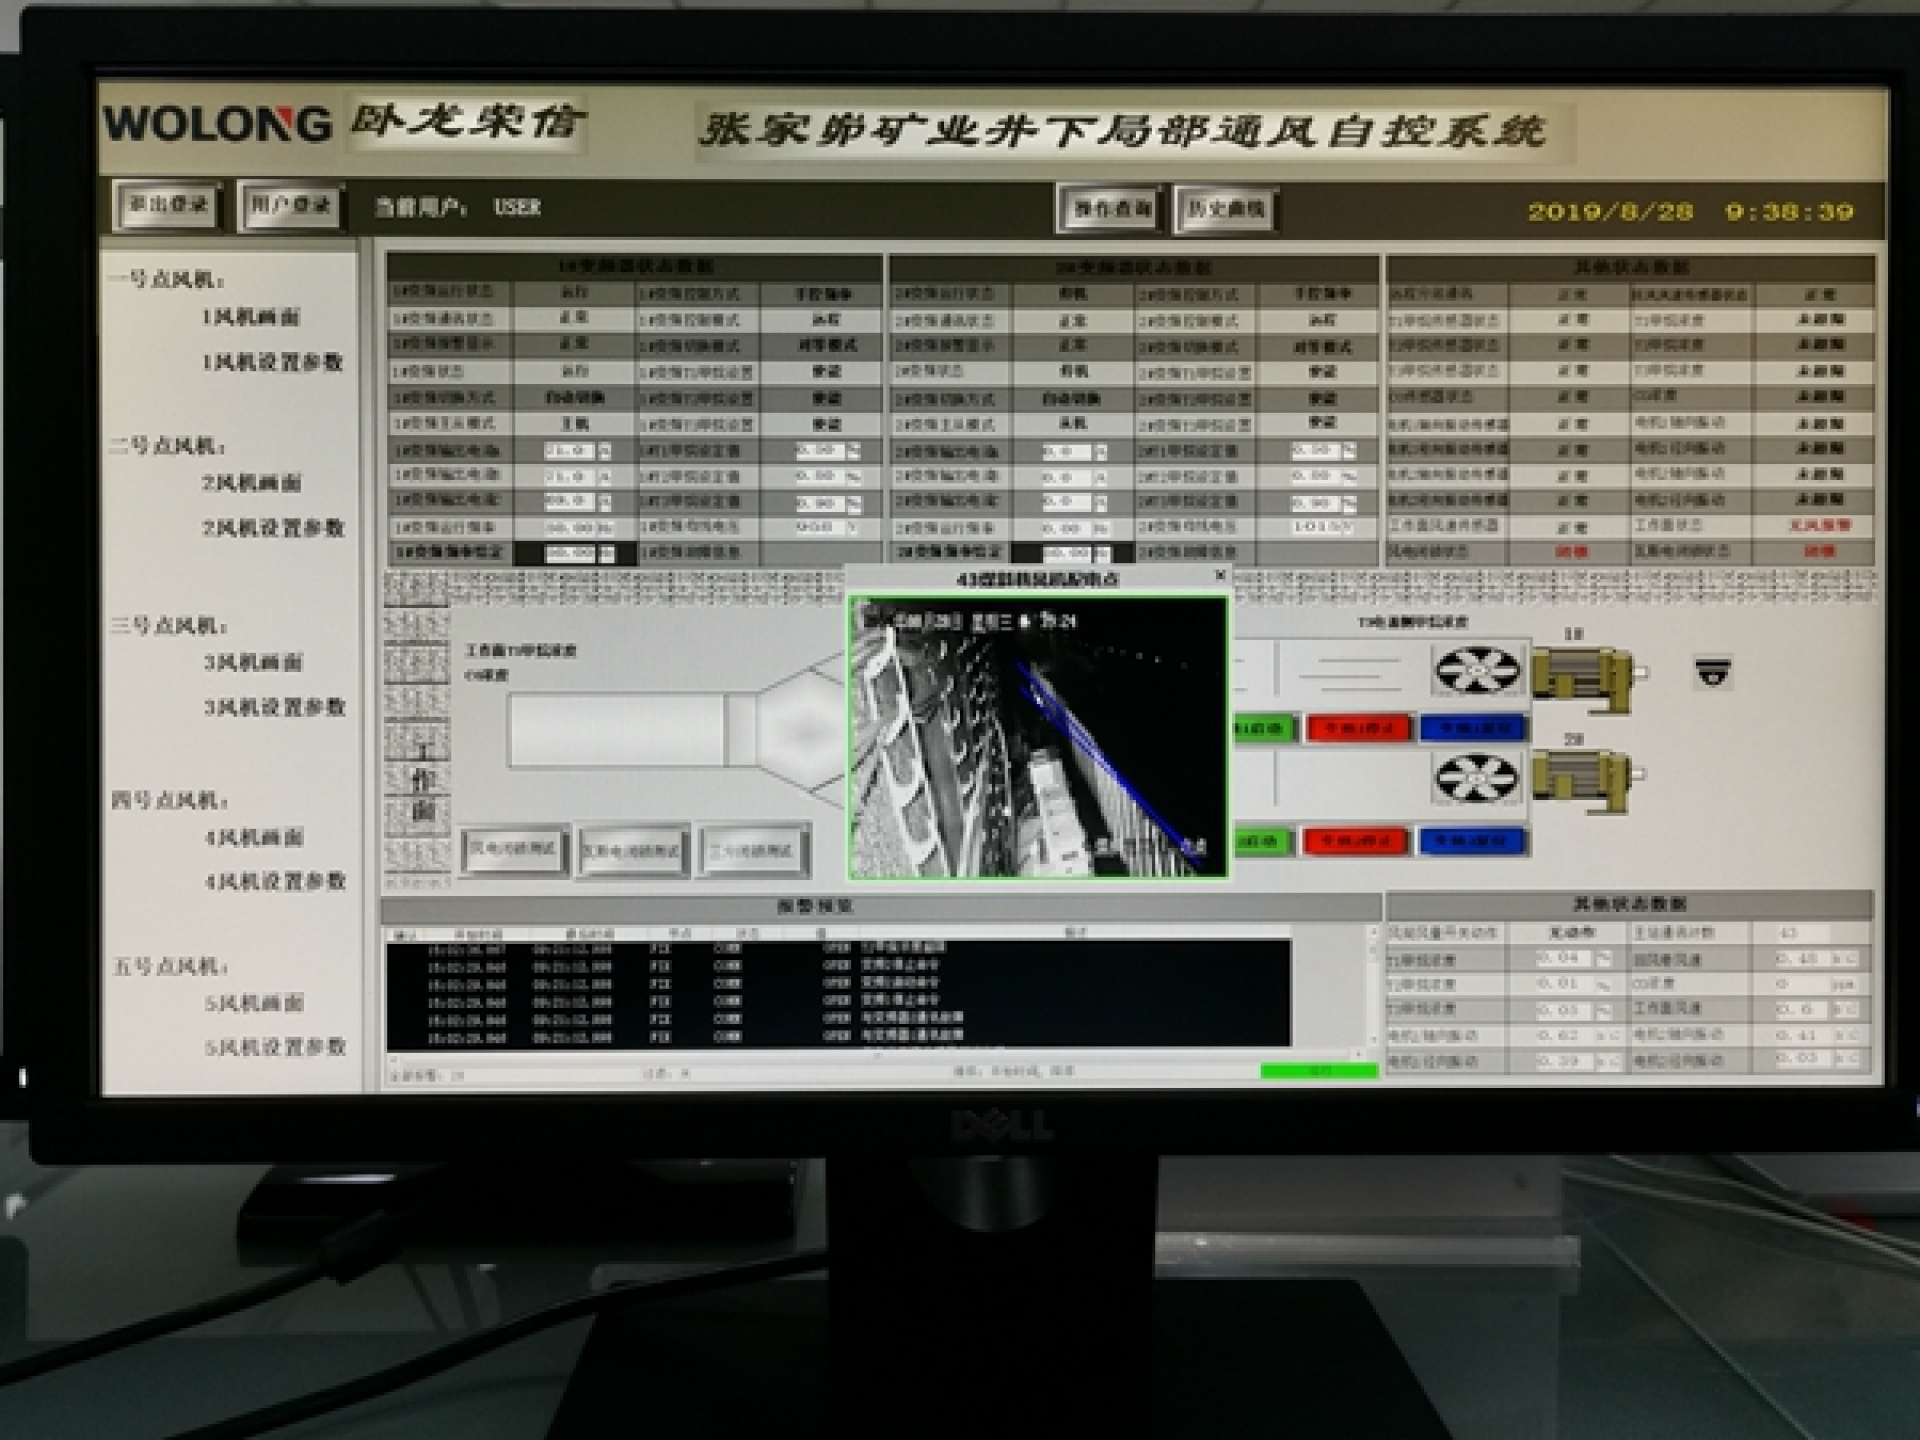This screenshot has height=1440, width=1920.
Task: Select 5风机画面 menu entry
Action: click(x=253, y=1004)
